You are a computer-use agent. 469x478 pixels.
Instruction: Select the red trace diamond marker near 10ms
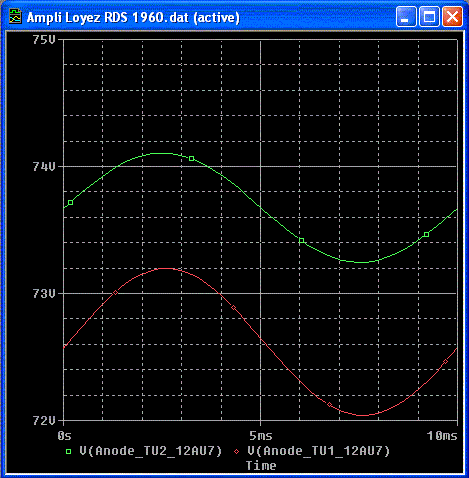coord(445,362)
